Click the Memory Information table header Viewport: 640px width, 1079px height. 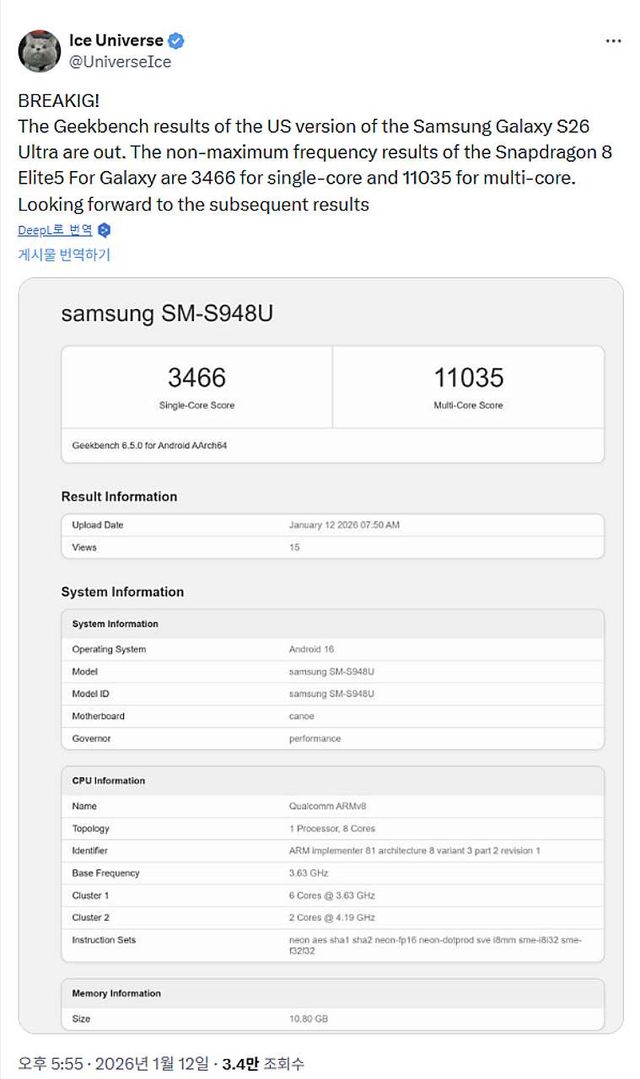332,994
